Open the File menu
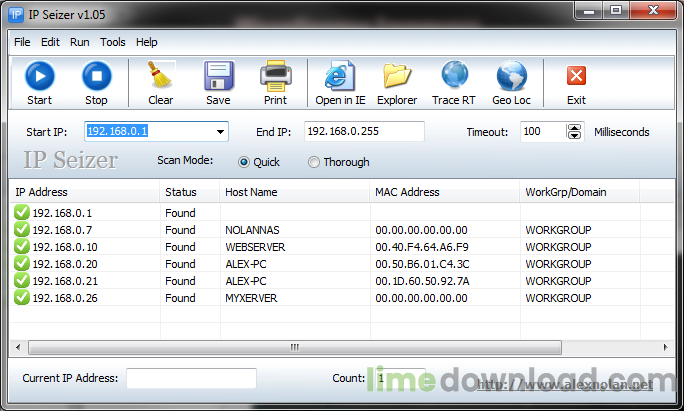This screenshot has width=684, height=411. (x=22, y=42)
